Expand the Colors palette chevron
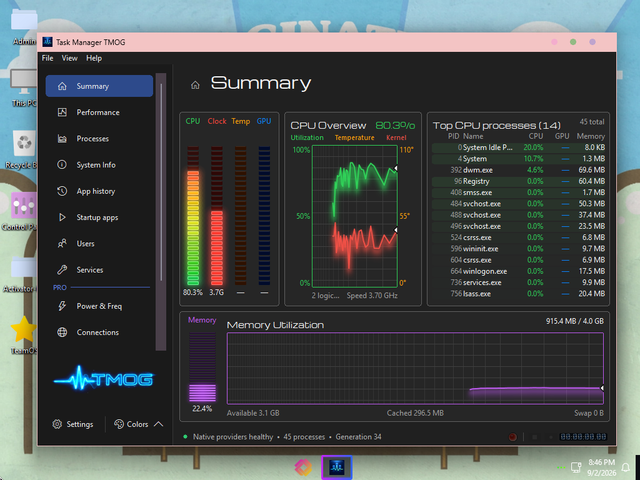 [158, 424]
